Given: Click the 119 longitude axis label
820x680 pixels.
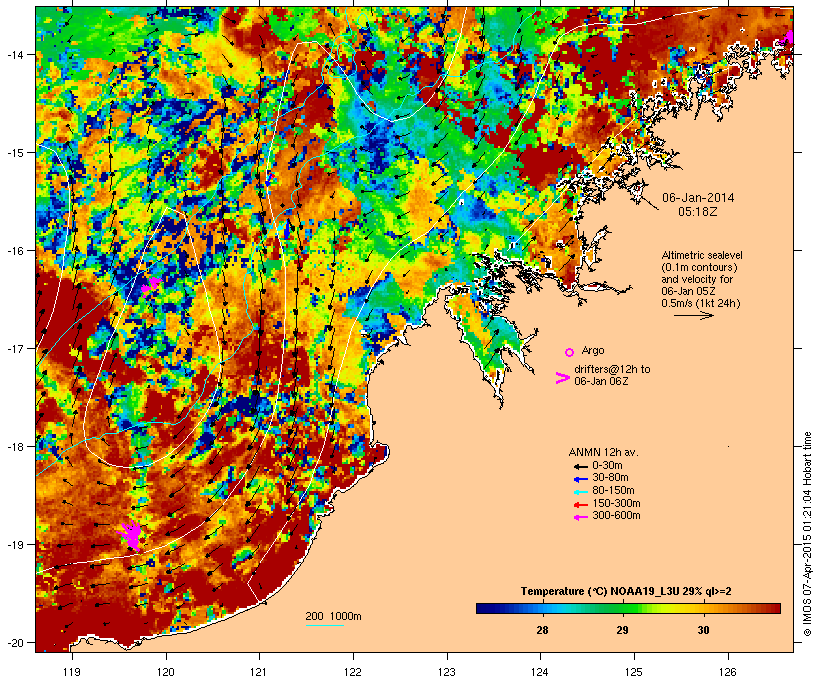Looking at the screenshot, I should click(72, 672).
